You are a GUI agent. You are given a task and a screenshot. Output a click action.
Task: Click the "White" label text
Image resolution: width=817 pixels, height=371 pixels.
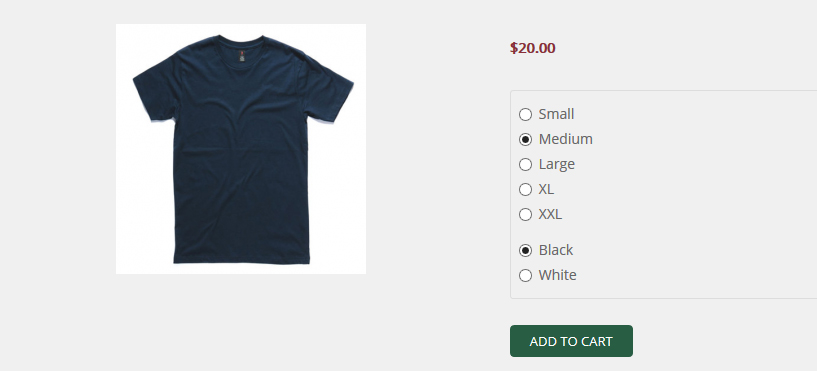[x=558, y=275]
